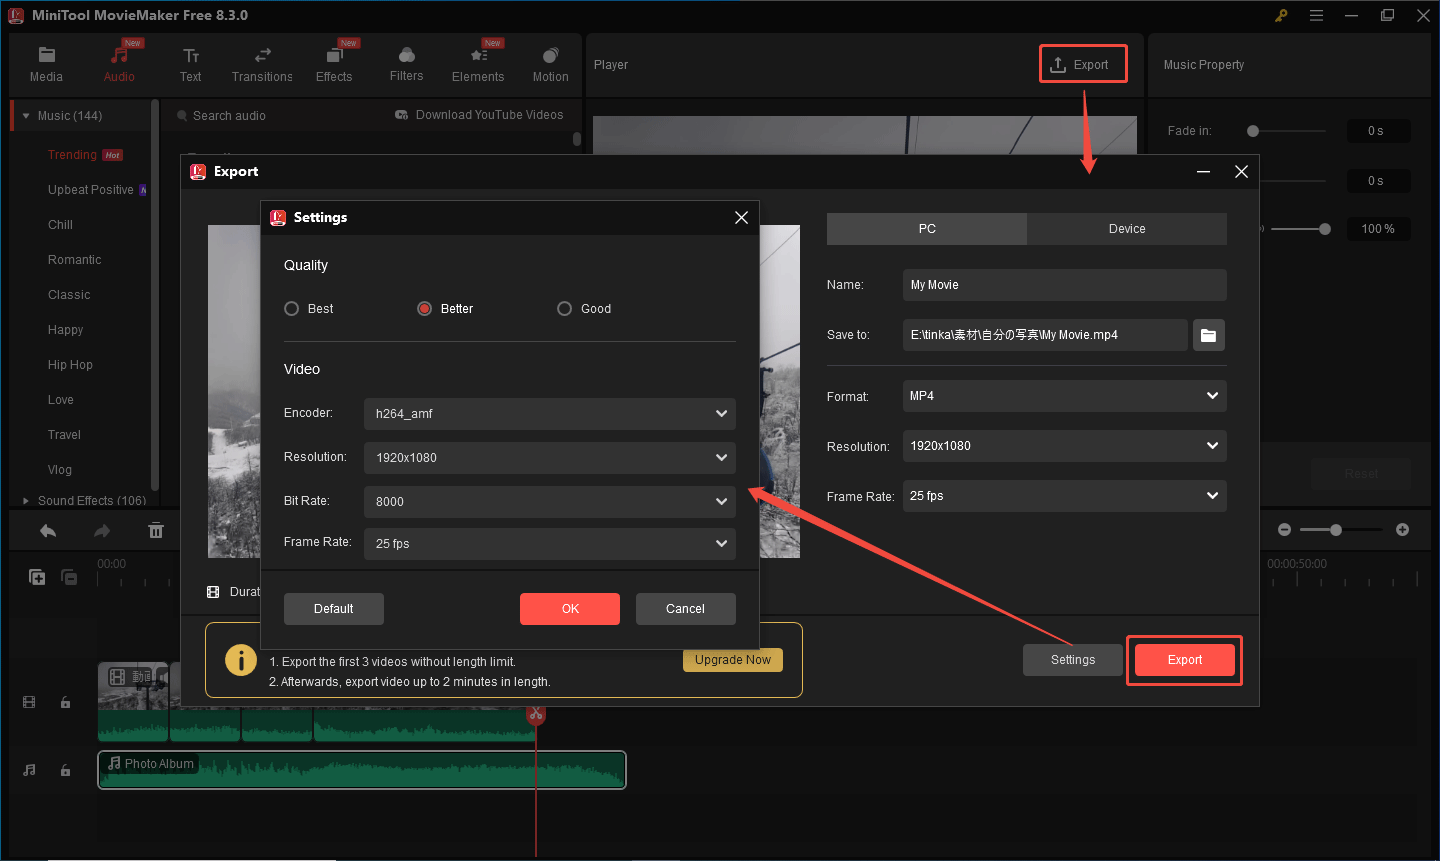Open the Text tab
The image size is (1440, 861).
pos(190,65)
